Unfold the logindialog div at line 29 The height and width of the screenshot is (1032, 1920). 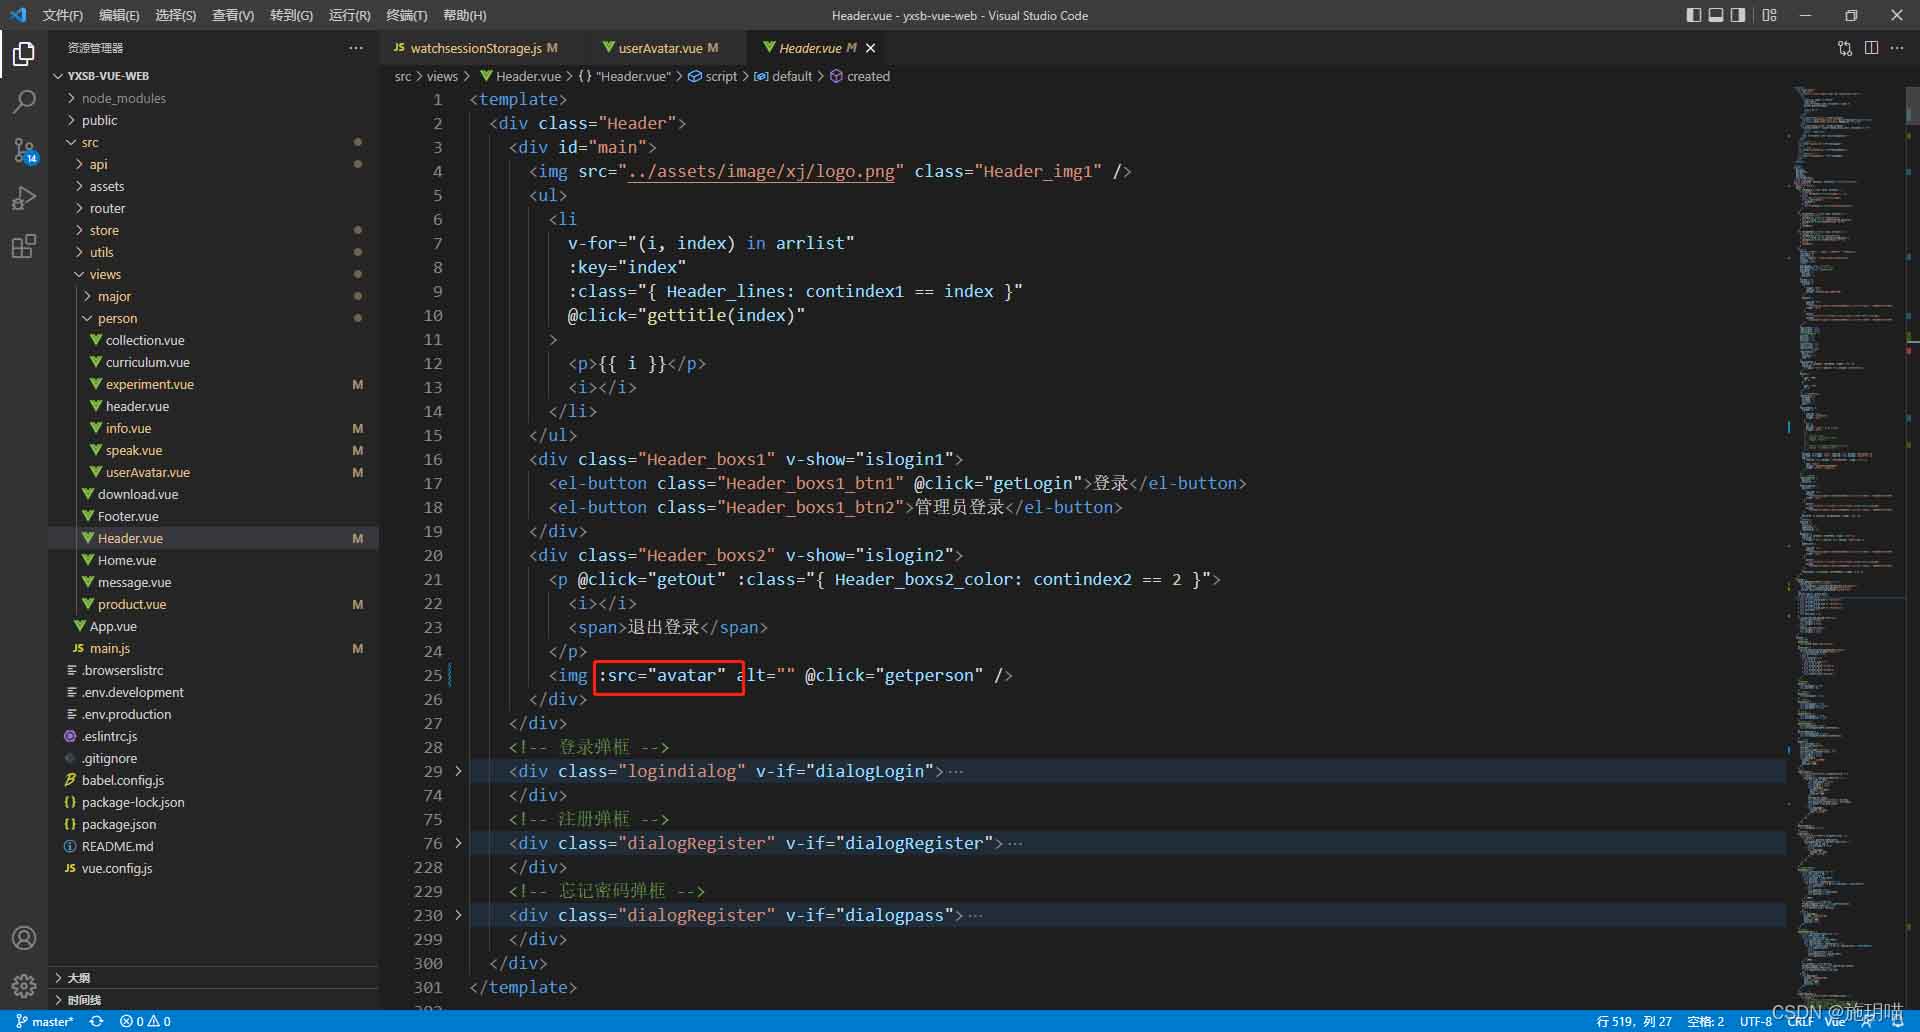coord(459,771)
